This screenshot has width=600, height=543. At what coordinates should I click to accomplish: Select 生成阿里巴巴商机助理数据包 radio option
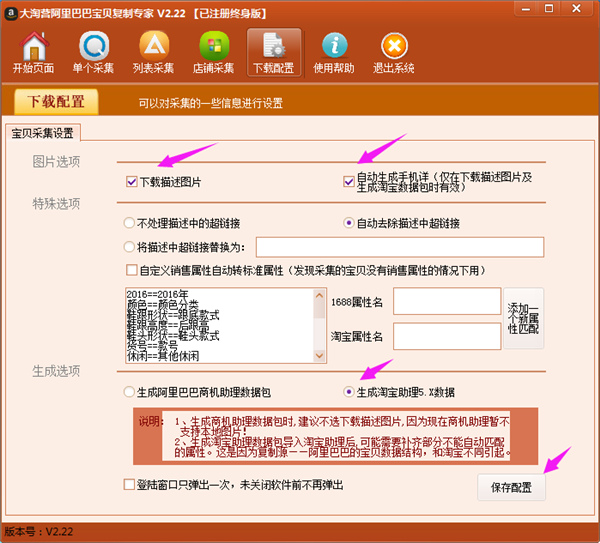(x=129, y=392)
